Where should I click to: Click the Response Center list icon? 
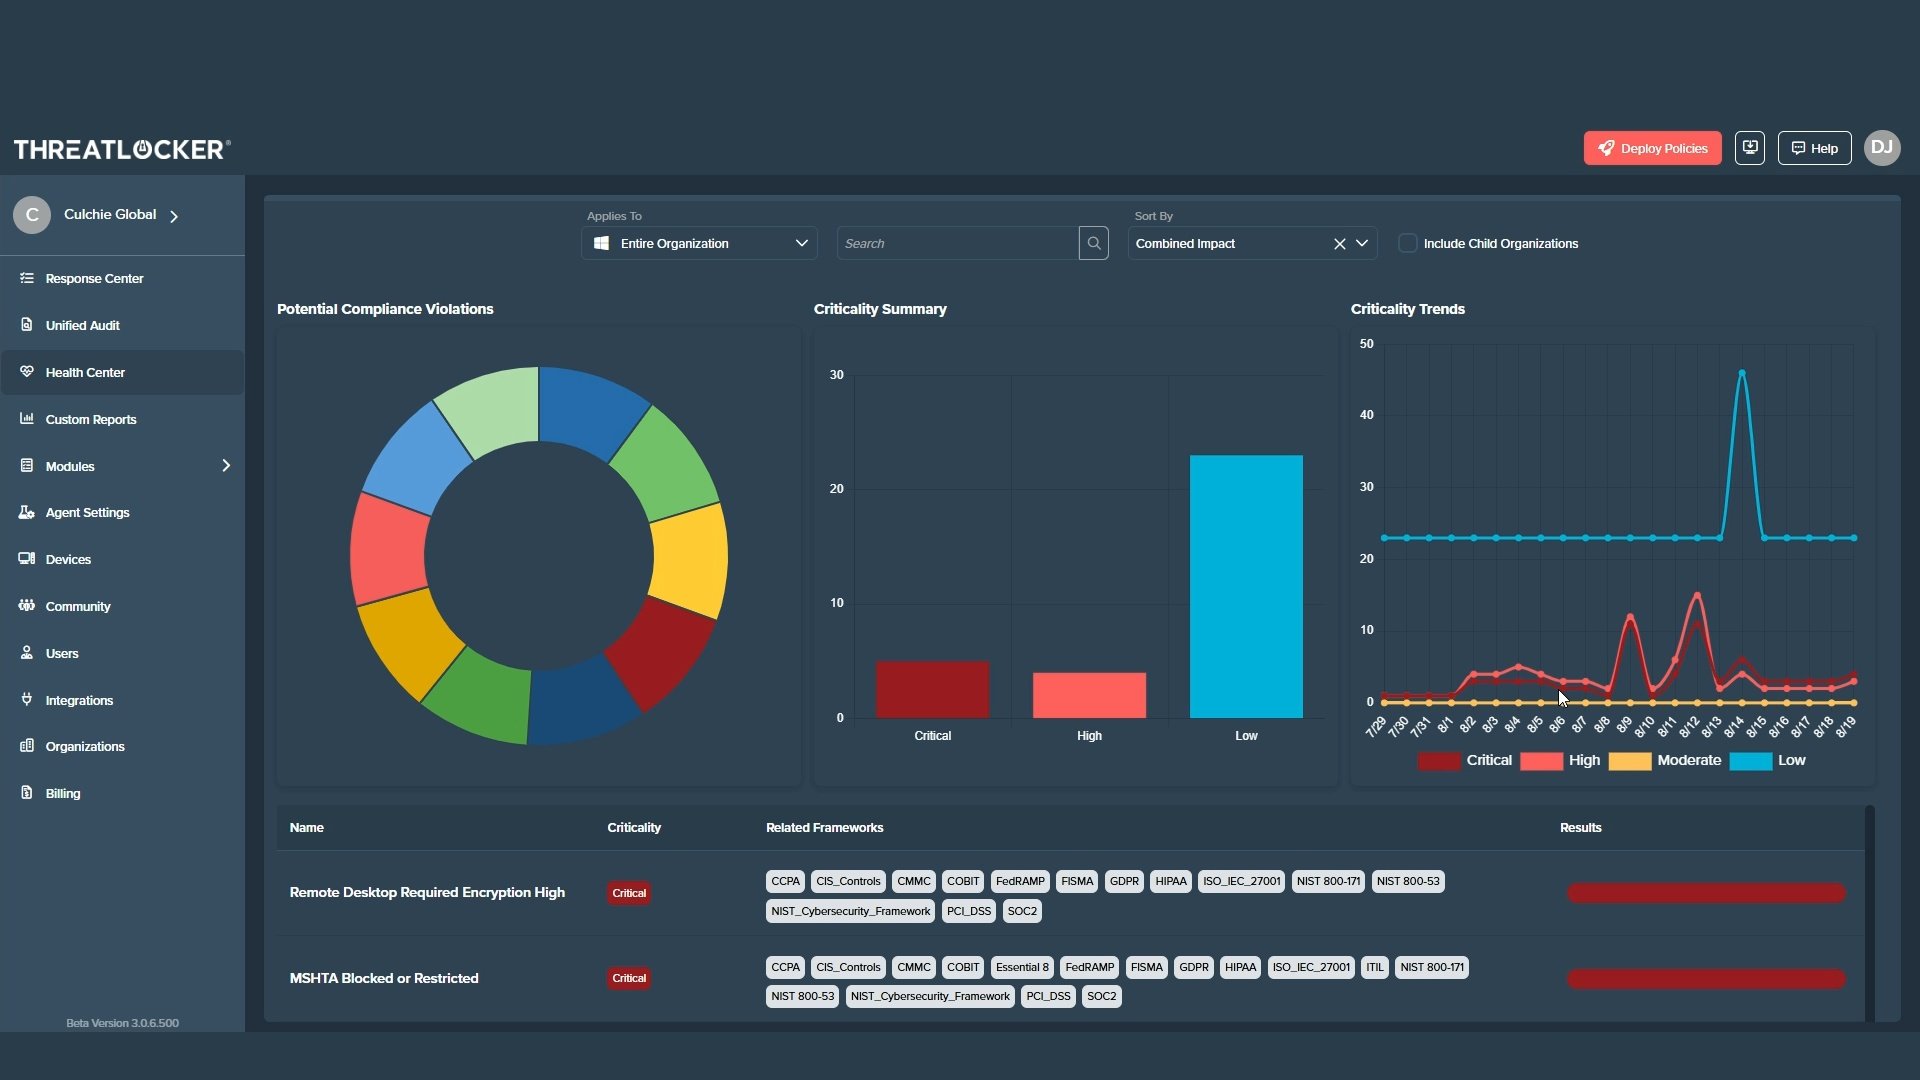click(x=27, y=278)
